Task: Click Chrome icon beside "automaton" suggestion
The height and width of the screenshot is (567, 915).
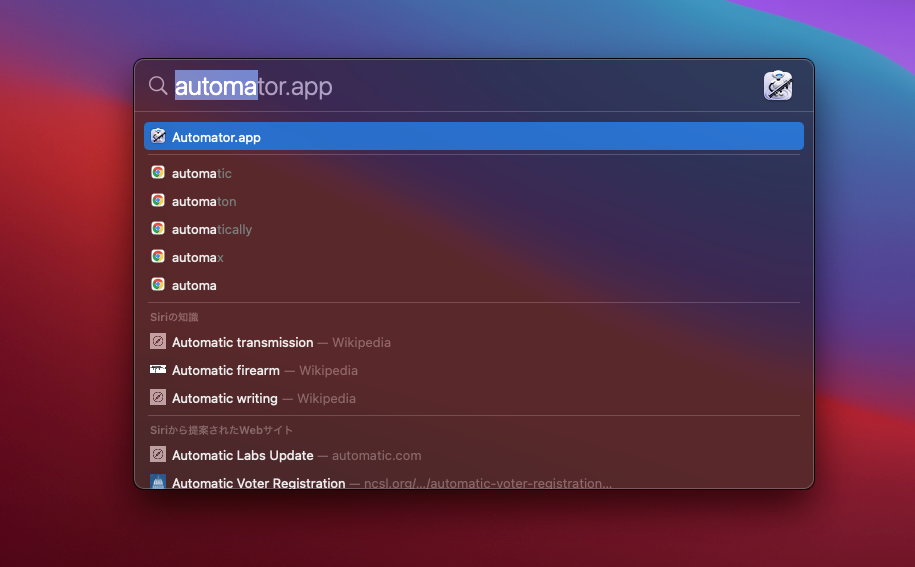Action: [158, 201]
